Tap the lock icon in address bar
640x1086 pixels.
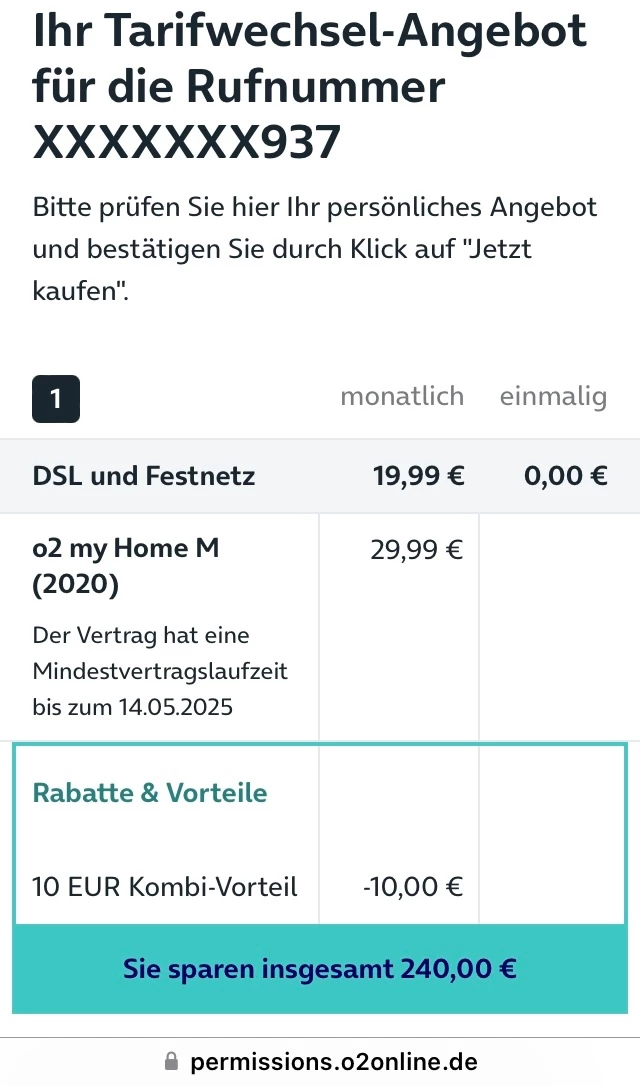(x=171, y=1062)
